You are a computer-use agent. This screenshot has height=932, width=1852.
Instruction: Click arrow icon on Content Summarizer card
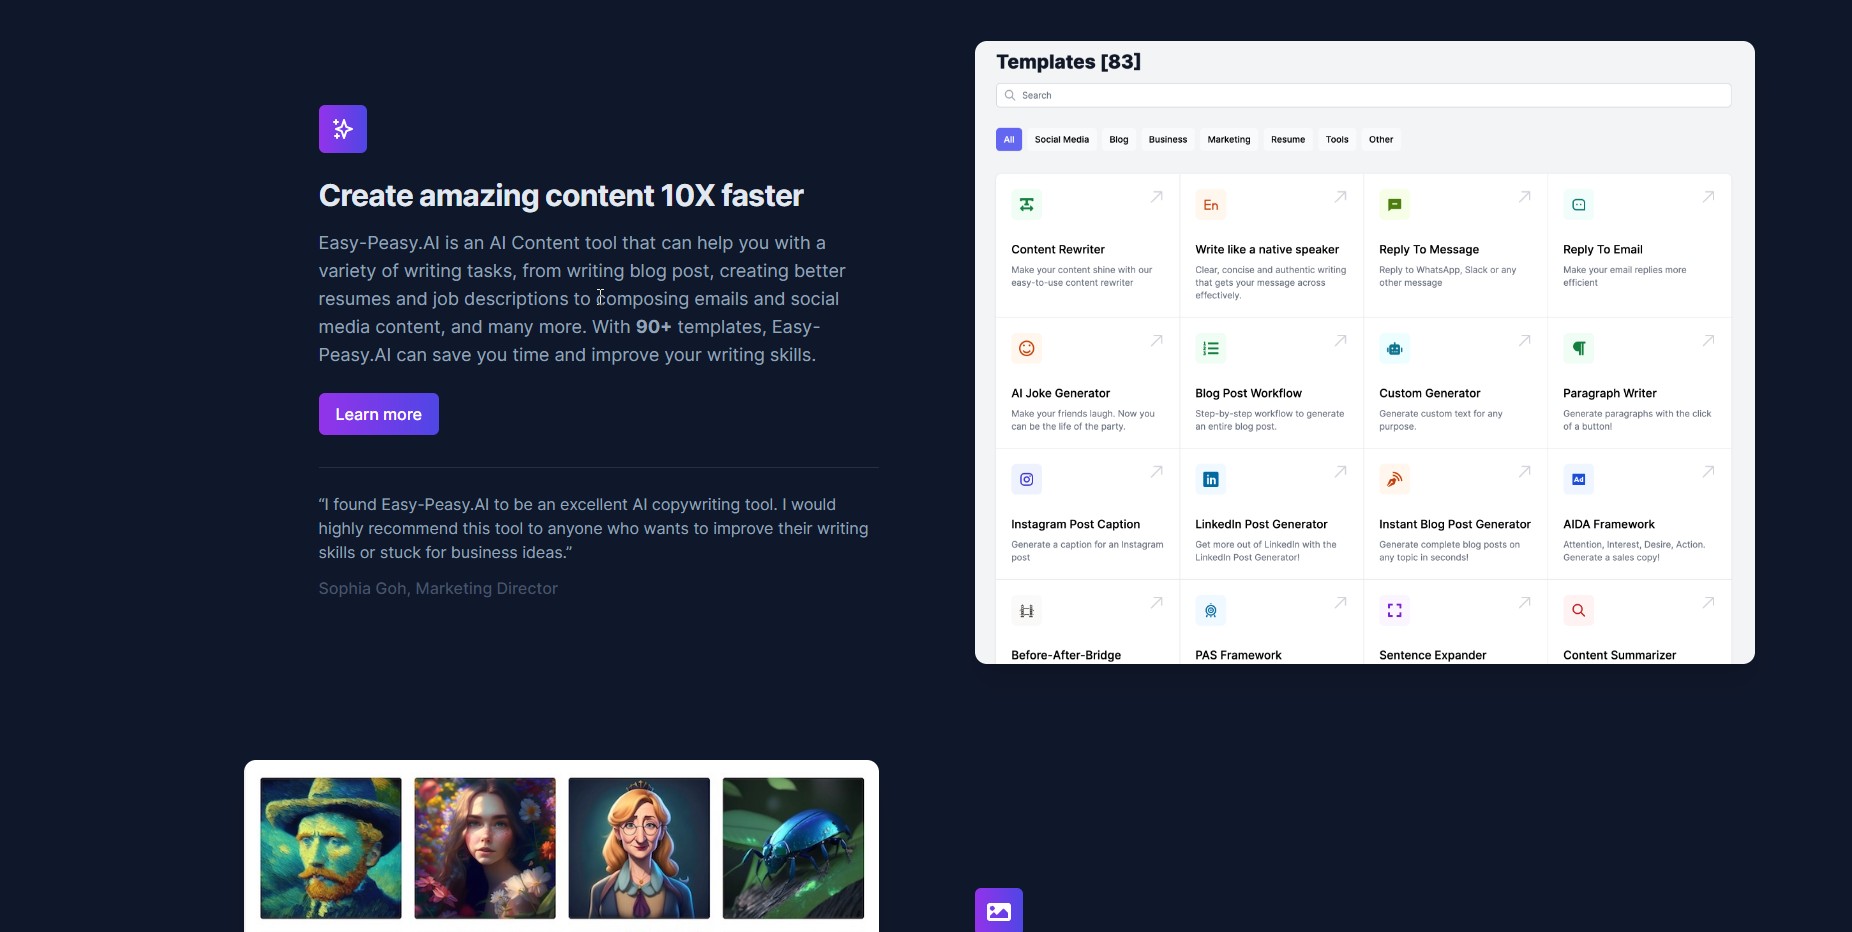(1708, 603)
